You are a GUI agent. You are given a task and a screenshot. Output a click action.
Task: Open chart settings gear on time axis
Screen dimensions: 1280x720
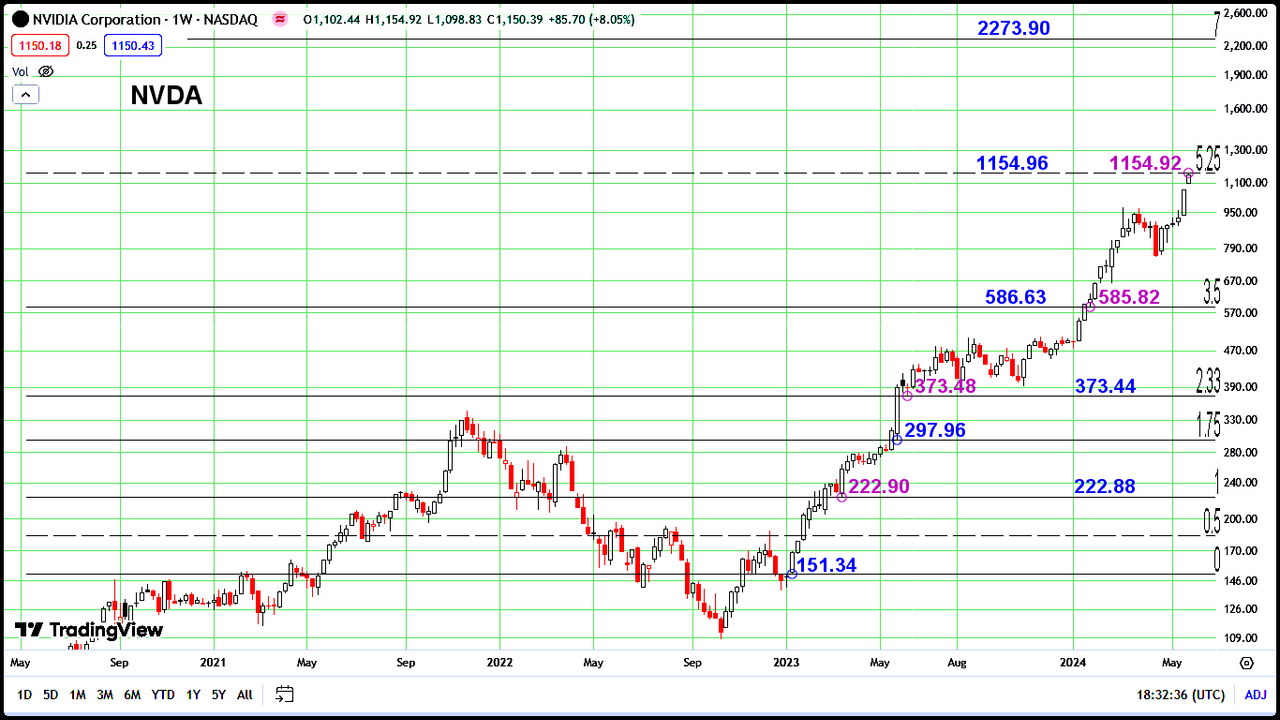tap(1246, 662)
